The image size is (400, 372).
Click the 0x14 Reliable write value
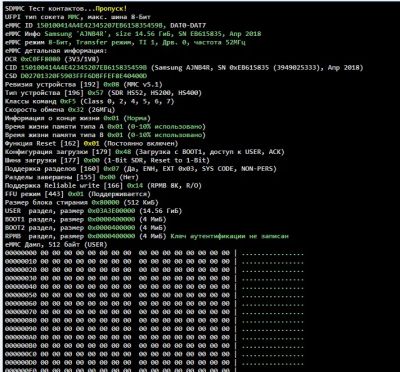(134, 185)
